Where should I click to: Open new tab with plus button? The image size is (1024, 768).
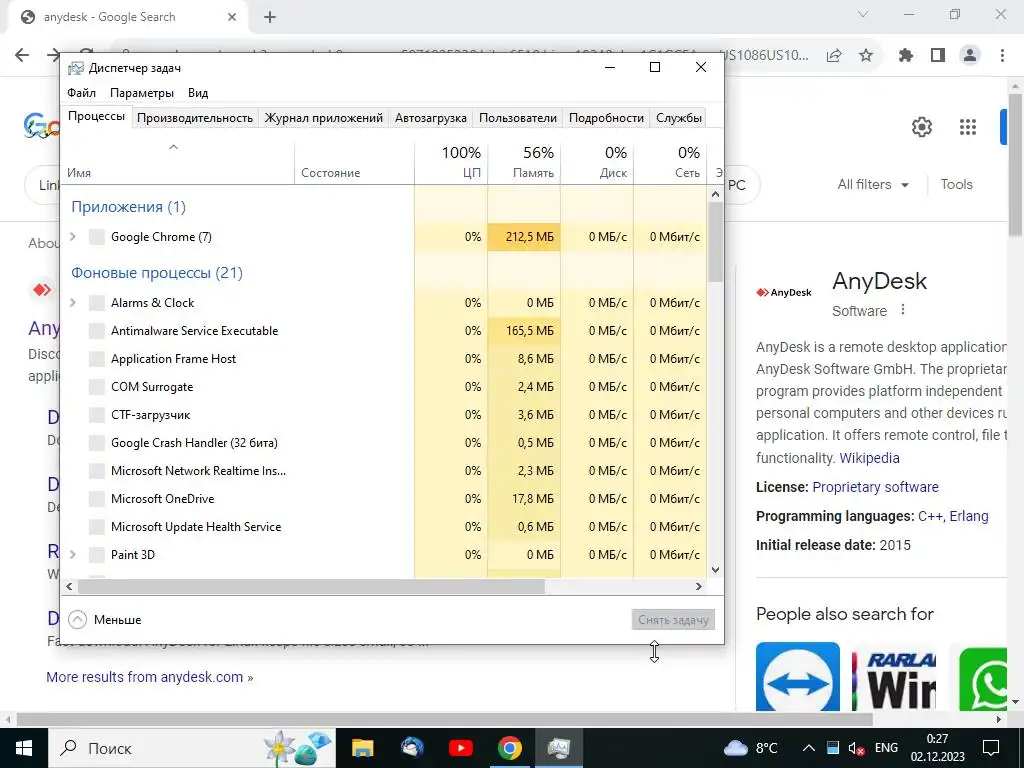270,18
